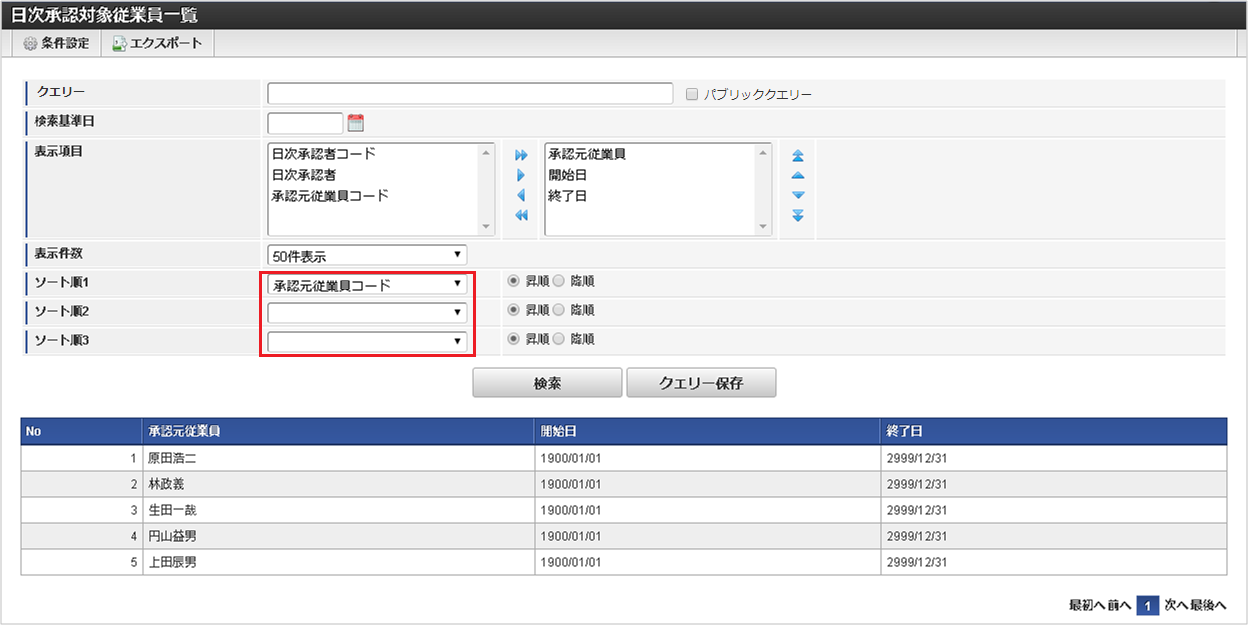
Task: Click the move-all-right double arrow icon
Action: 521,156
